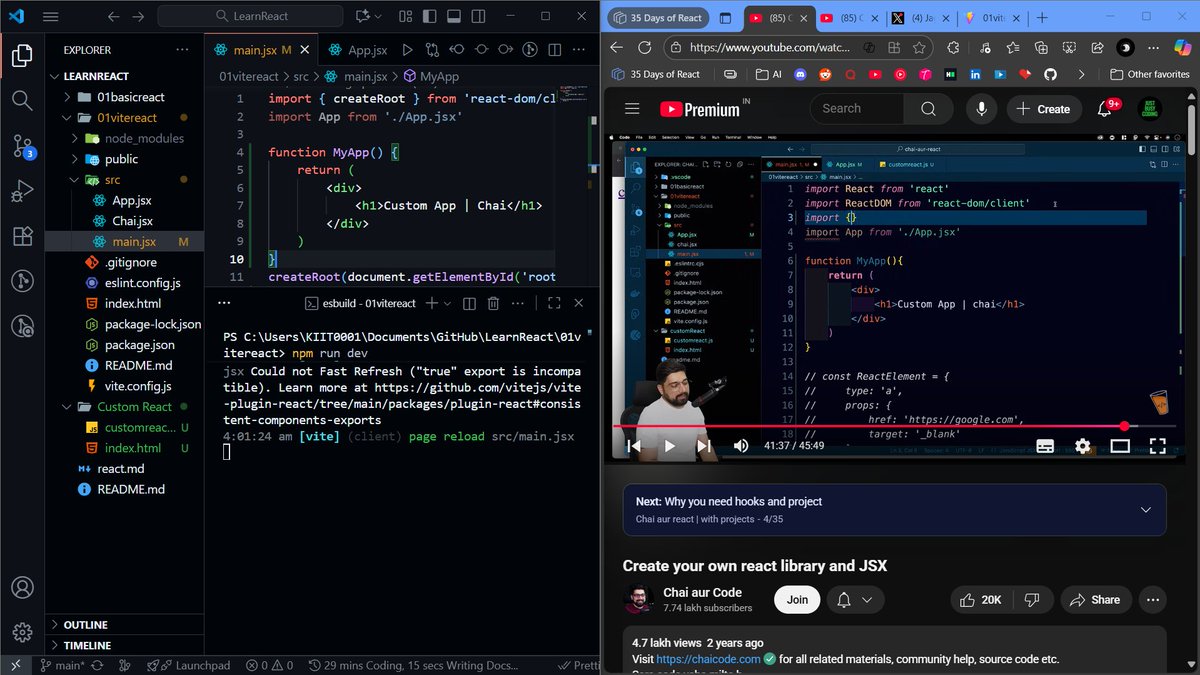Enter fullscreen in YouTube player

click(1157, 446)
